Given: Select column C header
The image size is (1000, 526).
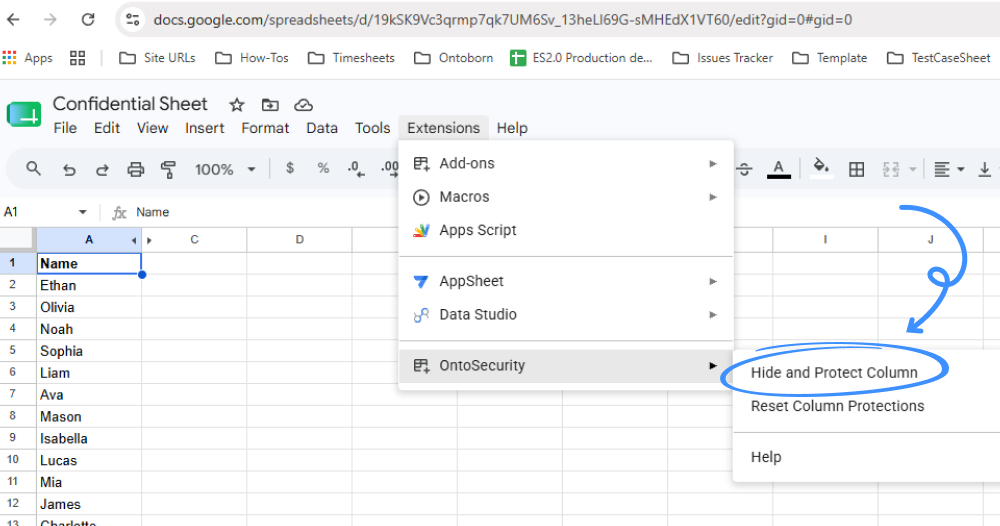Looking at the screenshot, I should tap(195, 240).
